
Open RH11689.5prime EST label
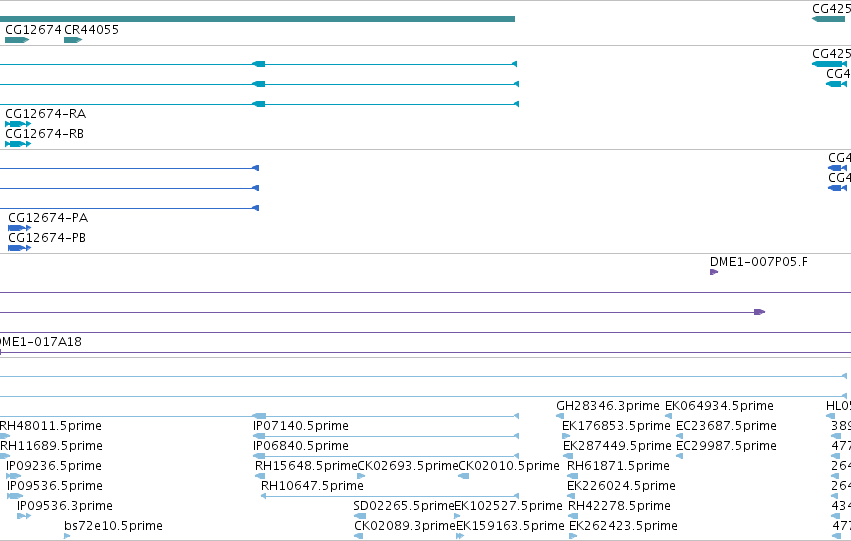point(51,446)
